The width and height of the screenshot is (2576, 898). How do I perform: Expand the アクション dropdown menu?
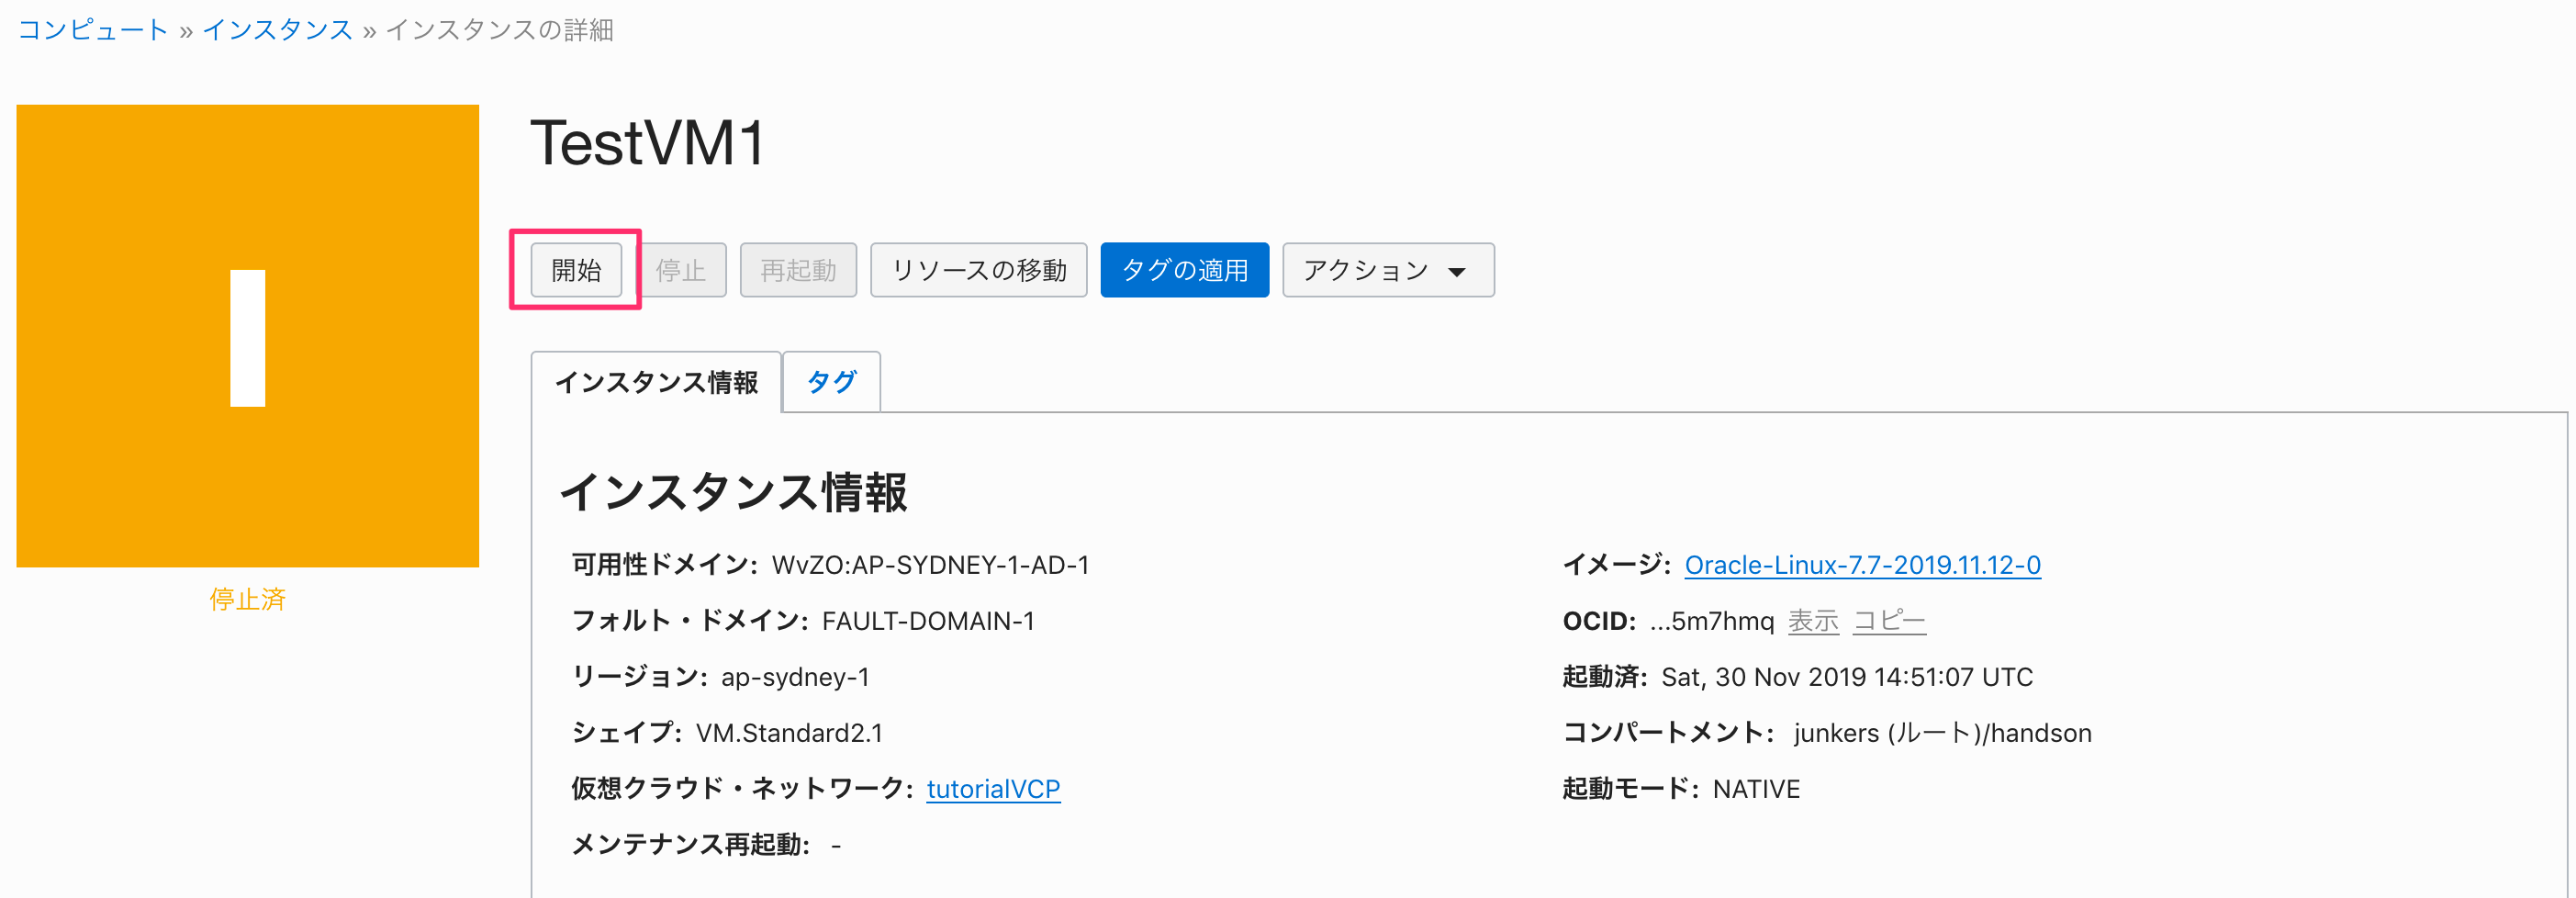1388,270
